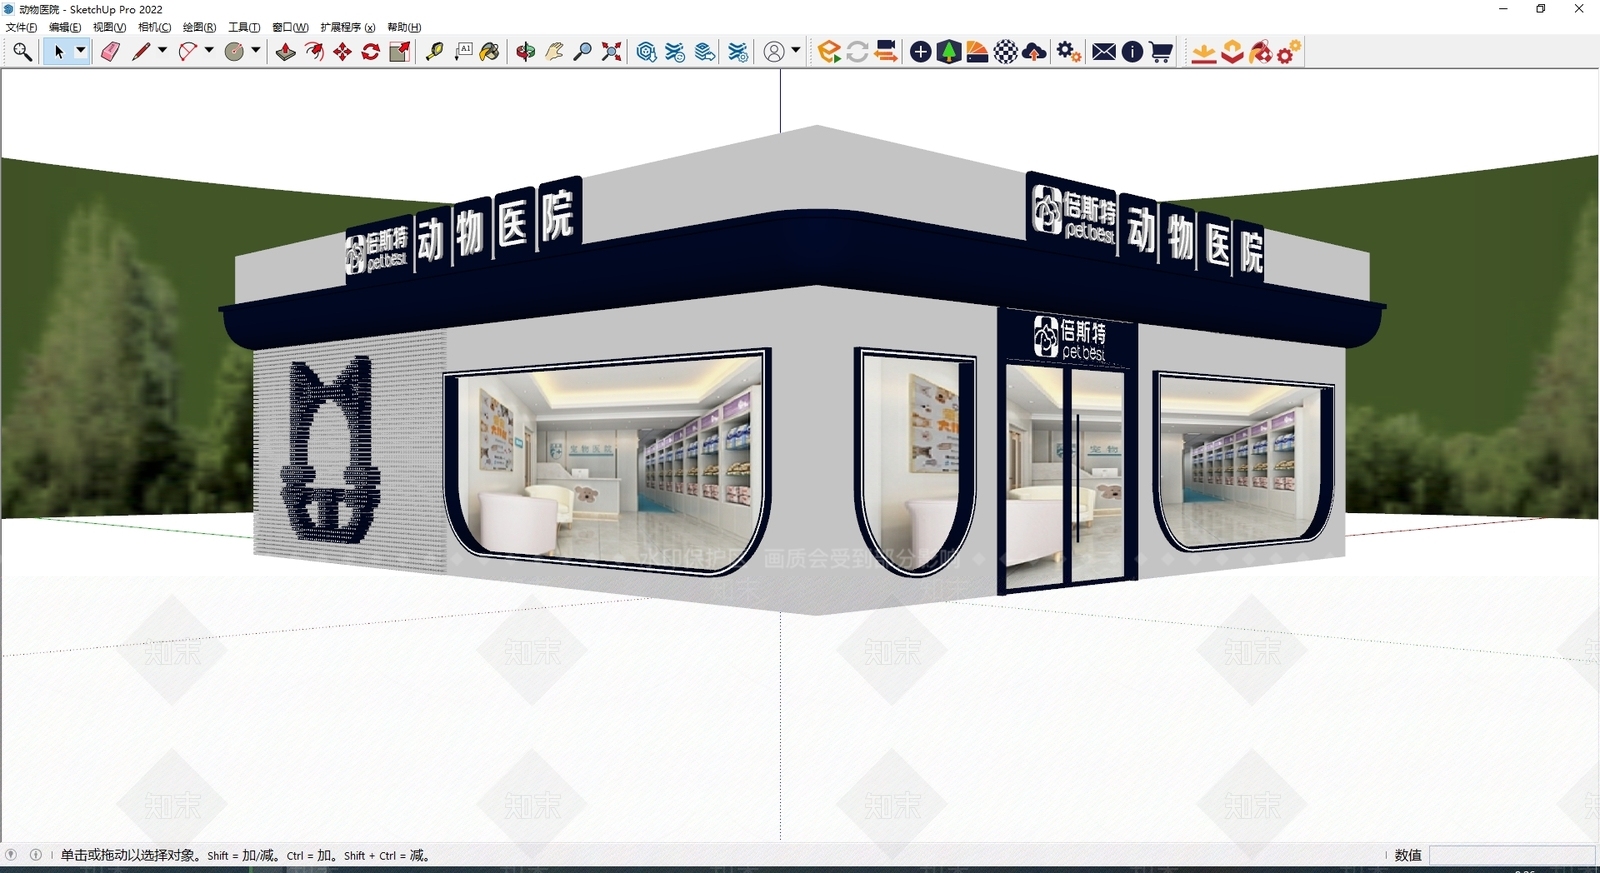Open the 帮助(H) menu
Viewport: 1600px width, 873px height.
(404, 27)
